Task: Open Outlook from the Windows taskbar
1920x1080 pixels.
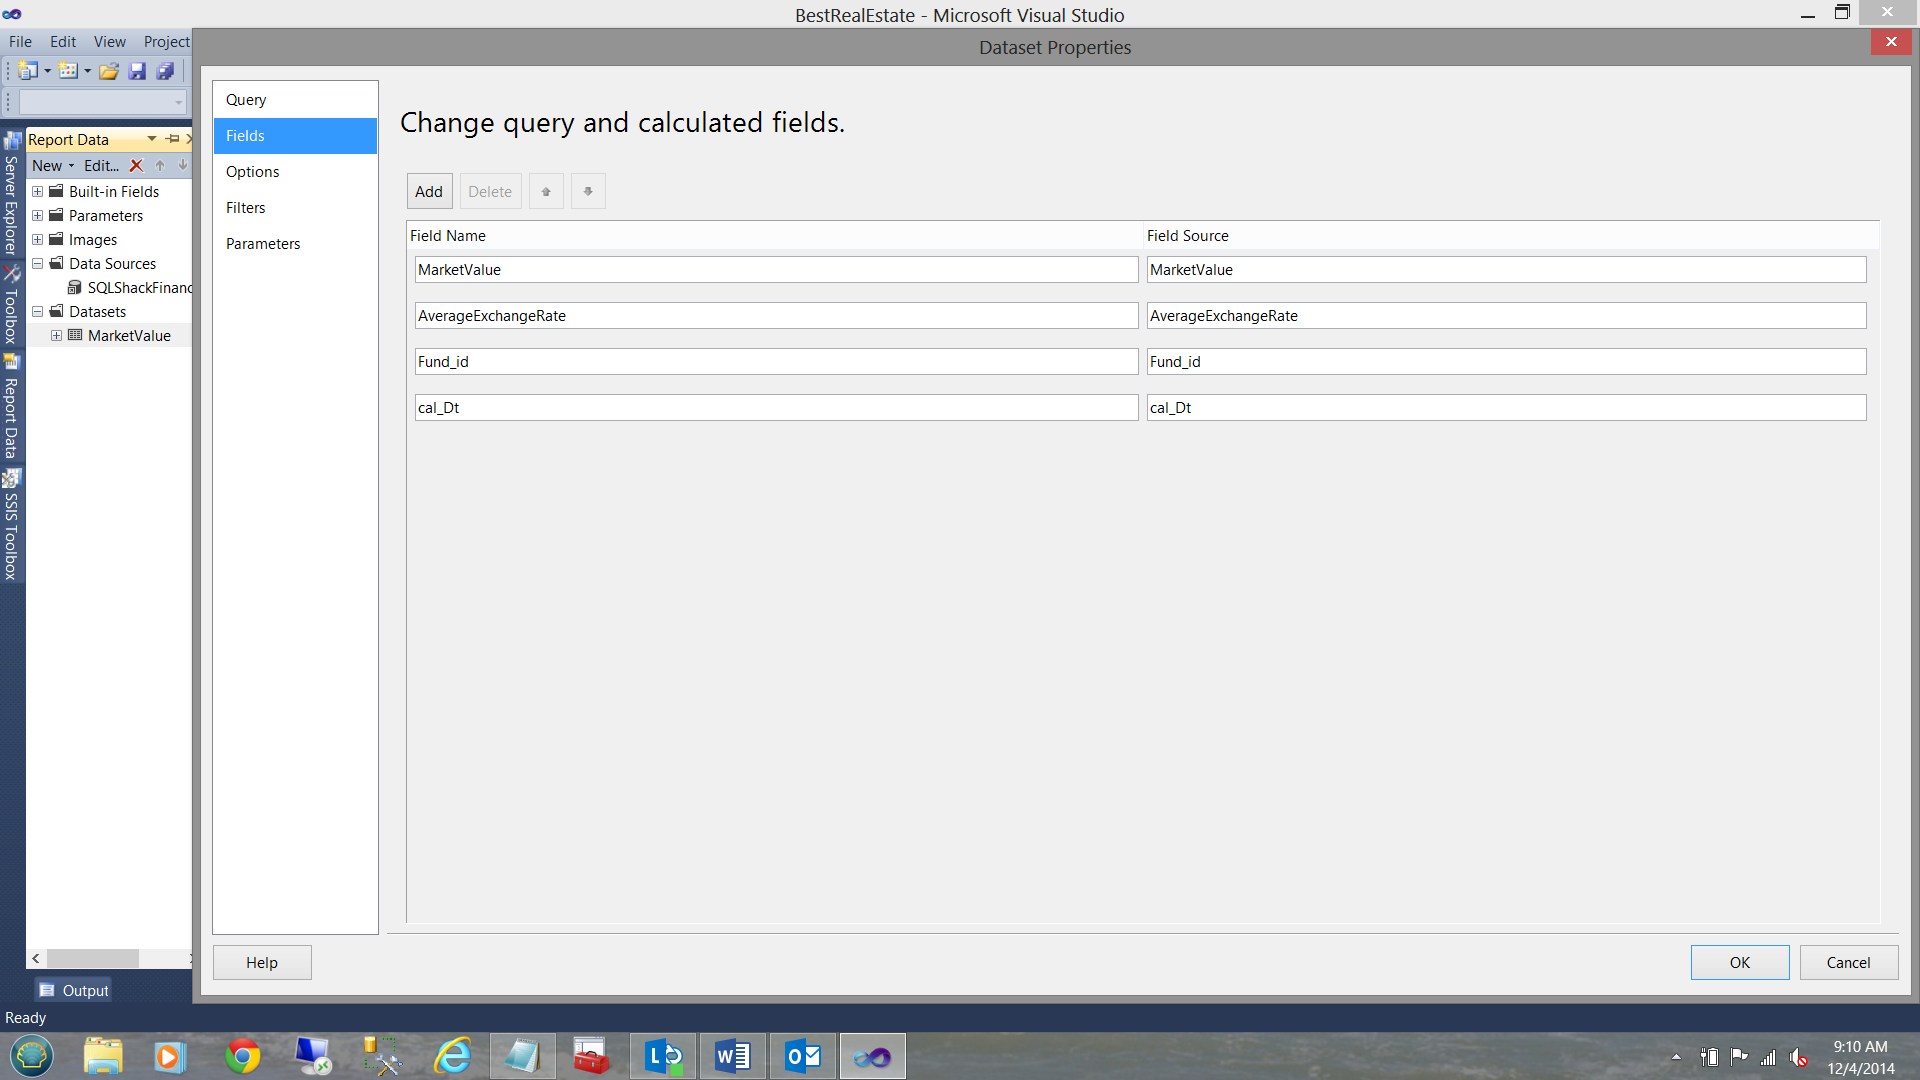Action: [803, 1056]
